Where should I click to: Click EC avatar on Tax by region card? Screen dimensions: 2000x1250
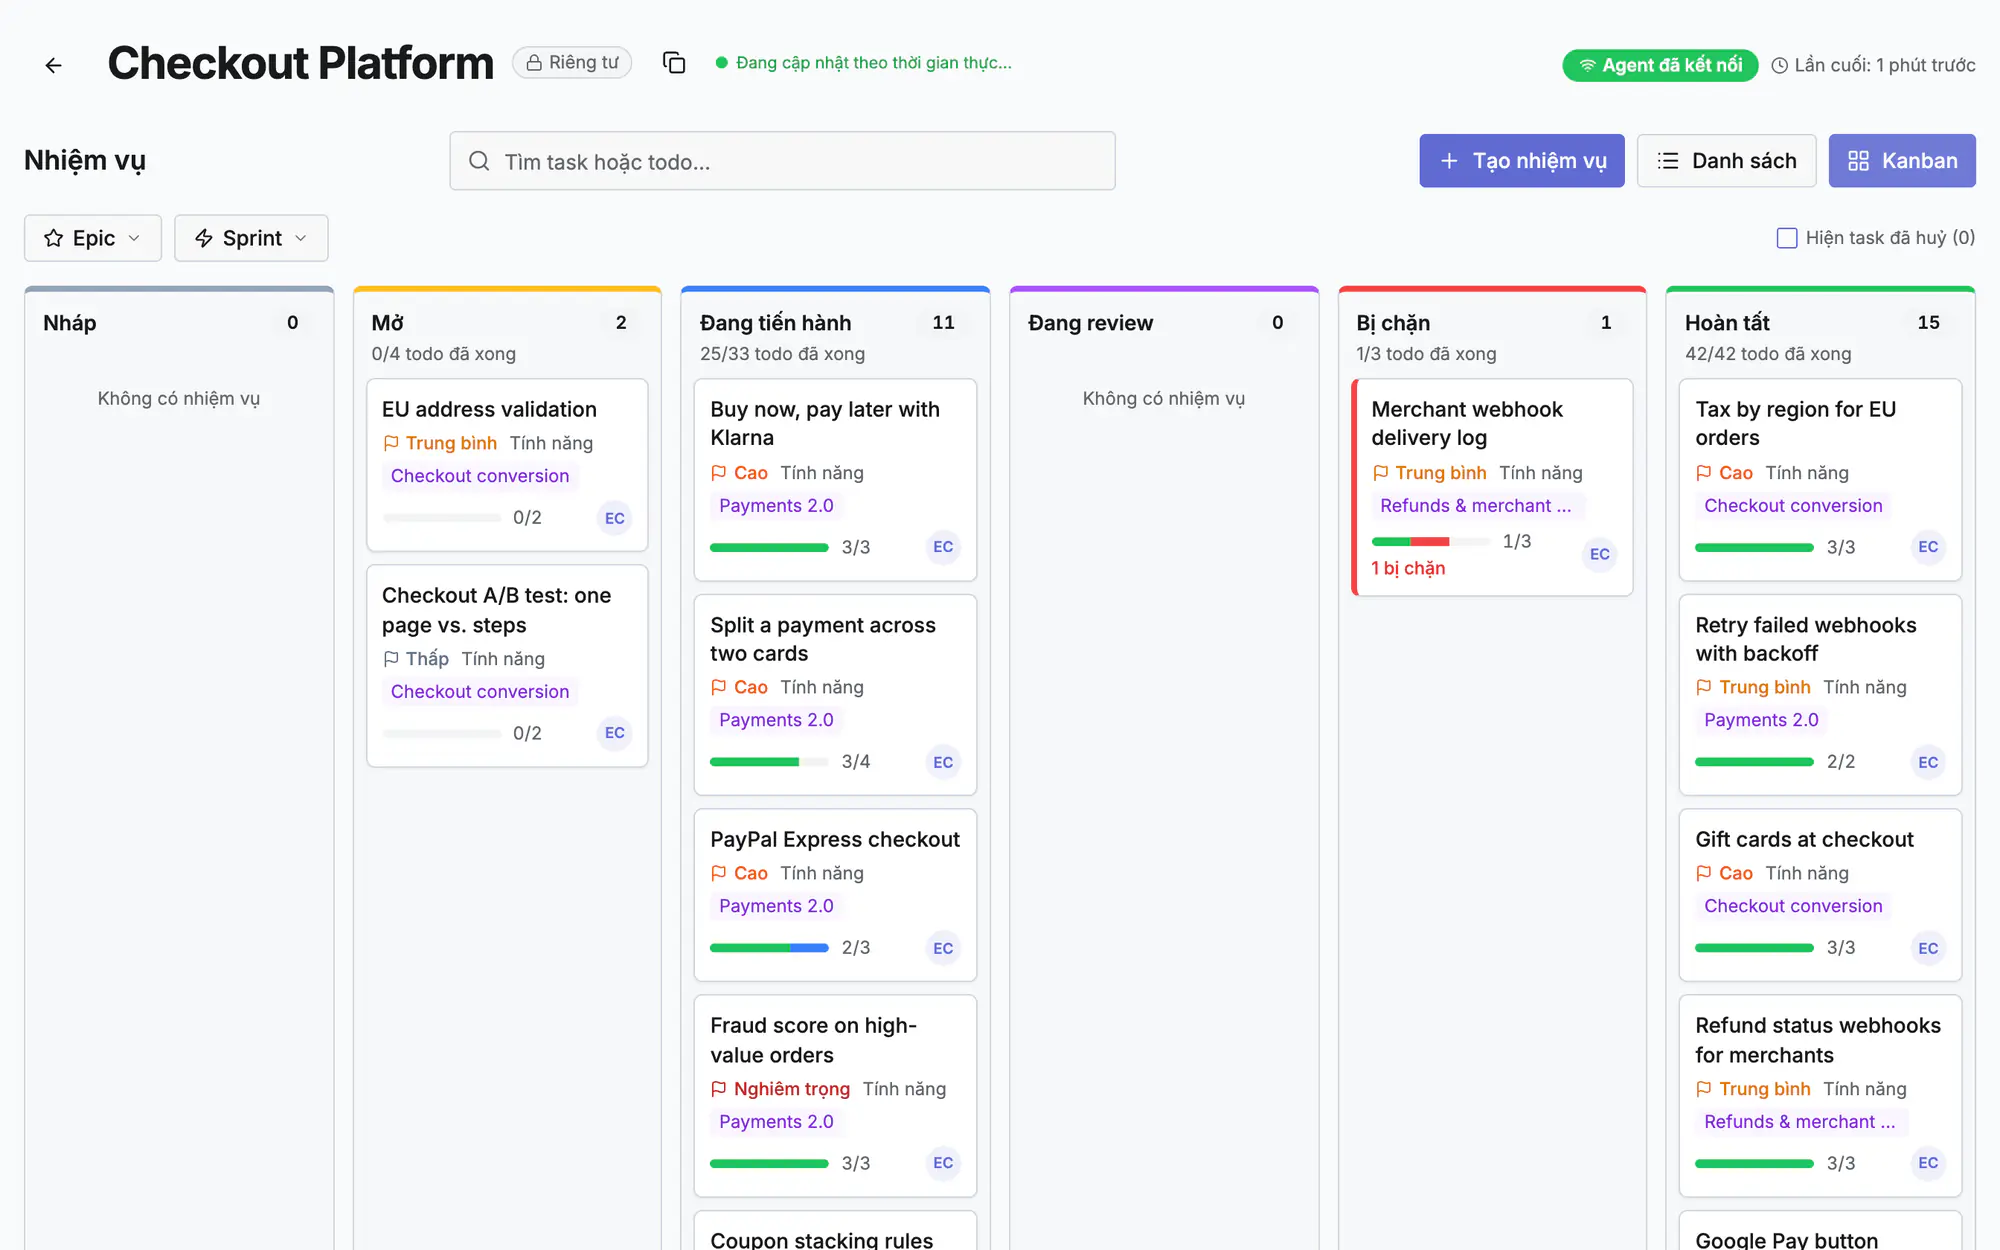(1928, 547)
